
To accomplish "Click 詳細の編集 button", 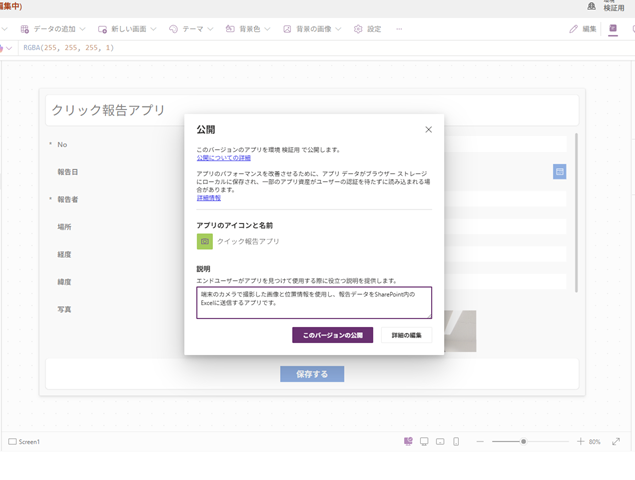I will (x=406, y=335).
